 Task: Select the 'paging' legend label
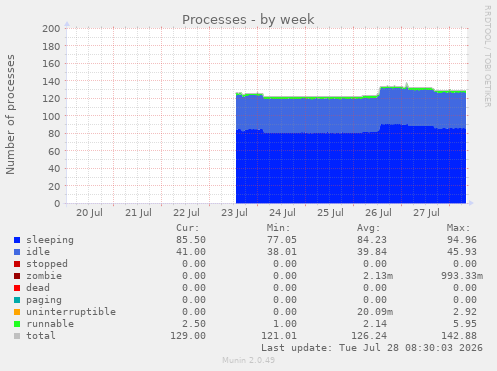click(x=44, y=300)
